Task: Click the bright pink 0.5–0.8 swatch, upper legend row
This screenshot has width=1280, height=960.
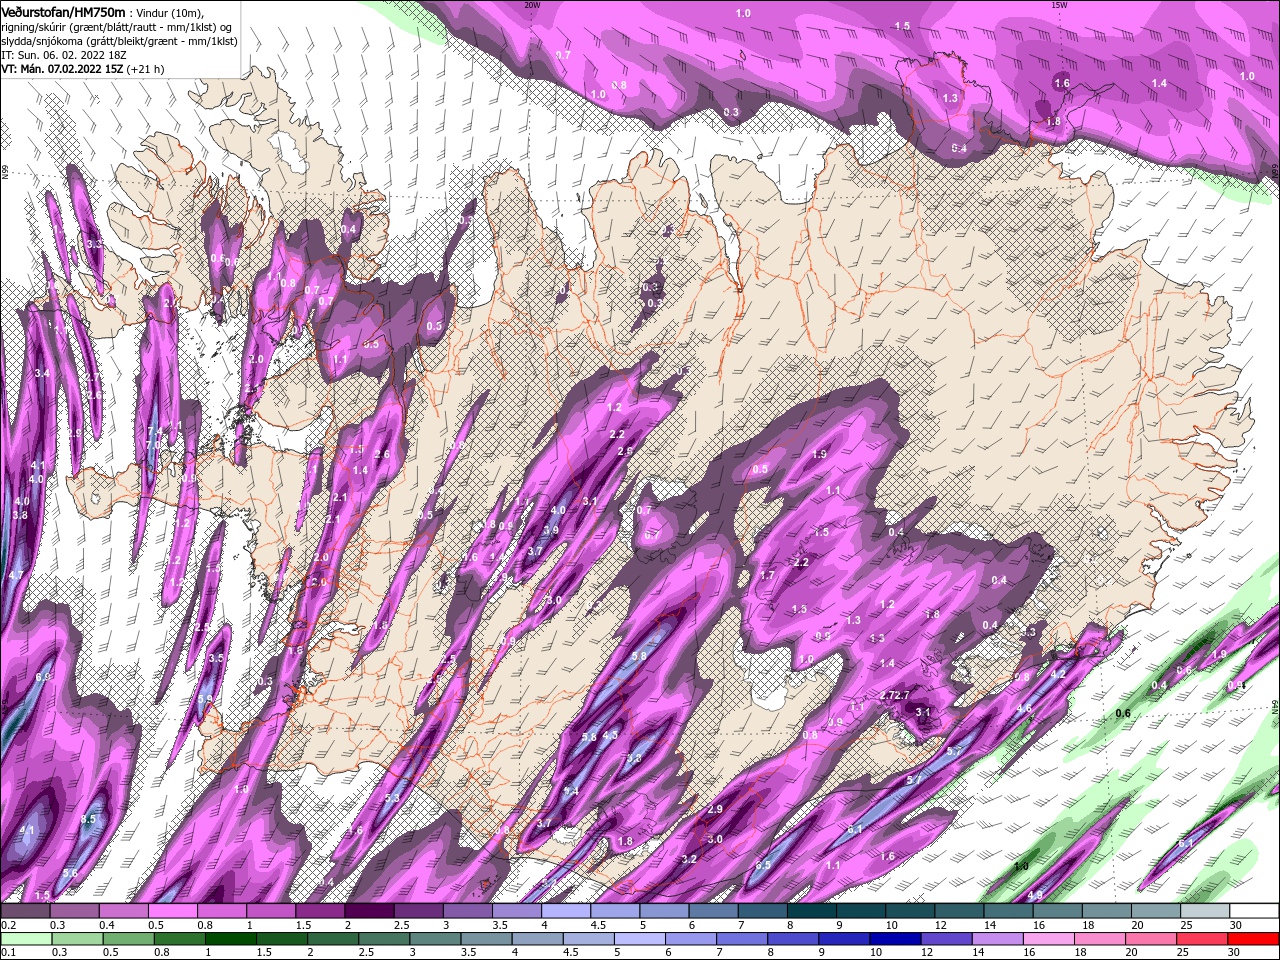Action: coord(172,912)
